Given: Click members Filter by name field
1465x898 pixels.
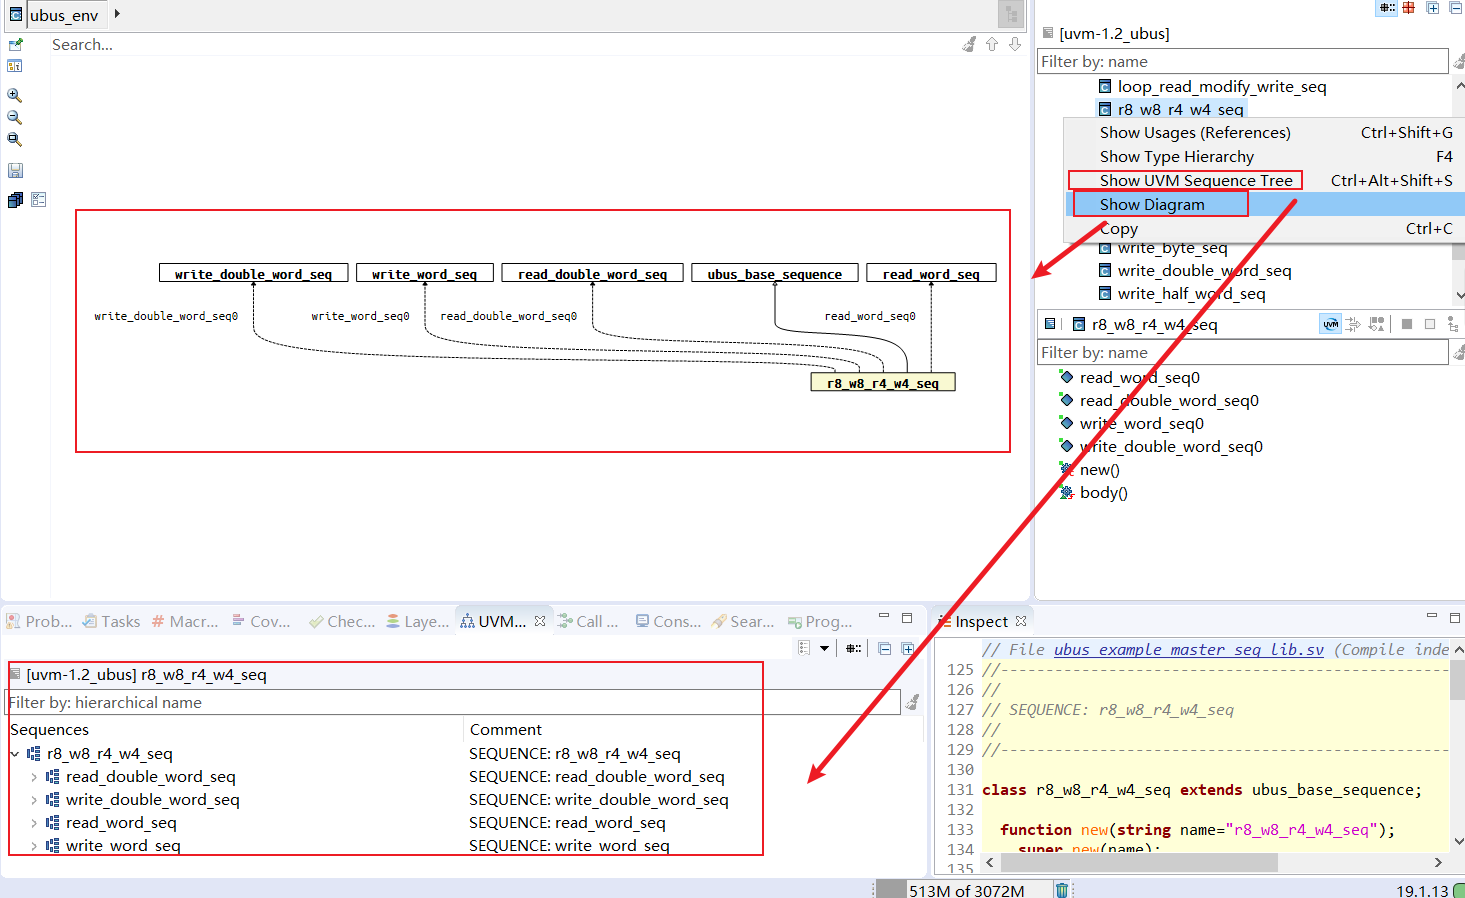Looking at the screenshot, I should point(1243,353).
